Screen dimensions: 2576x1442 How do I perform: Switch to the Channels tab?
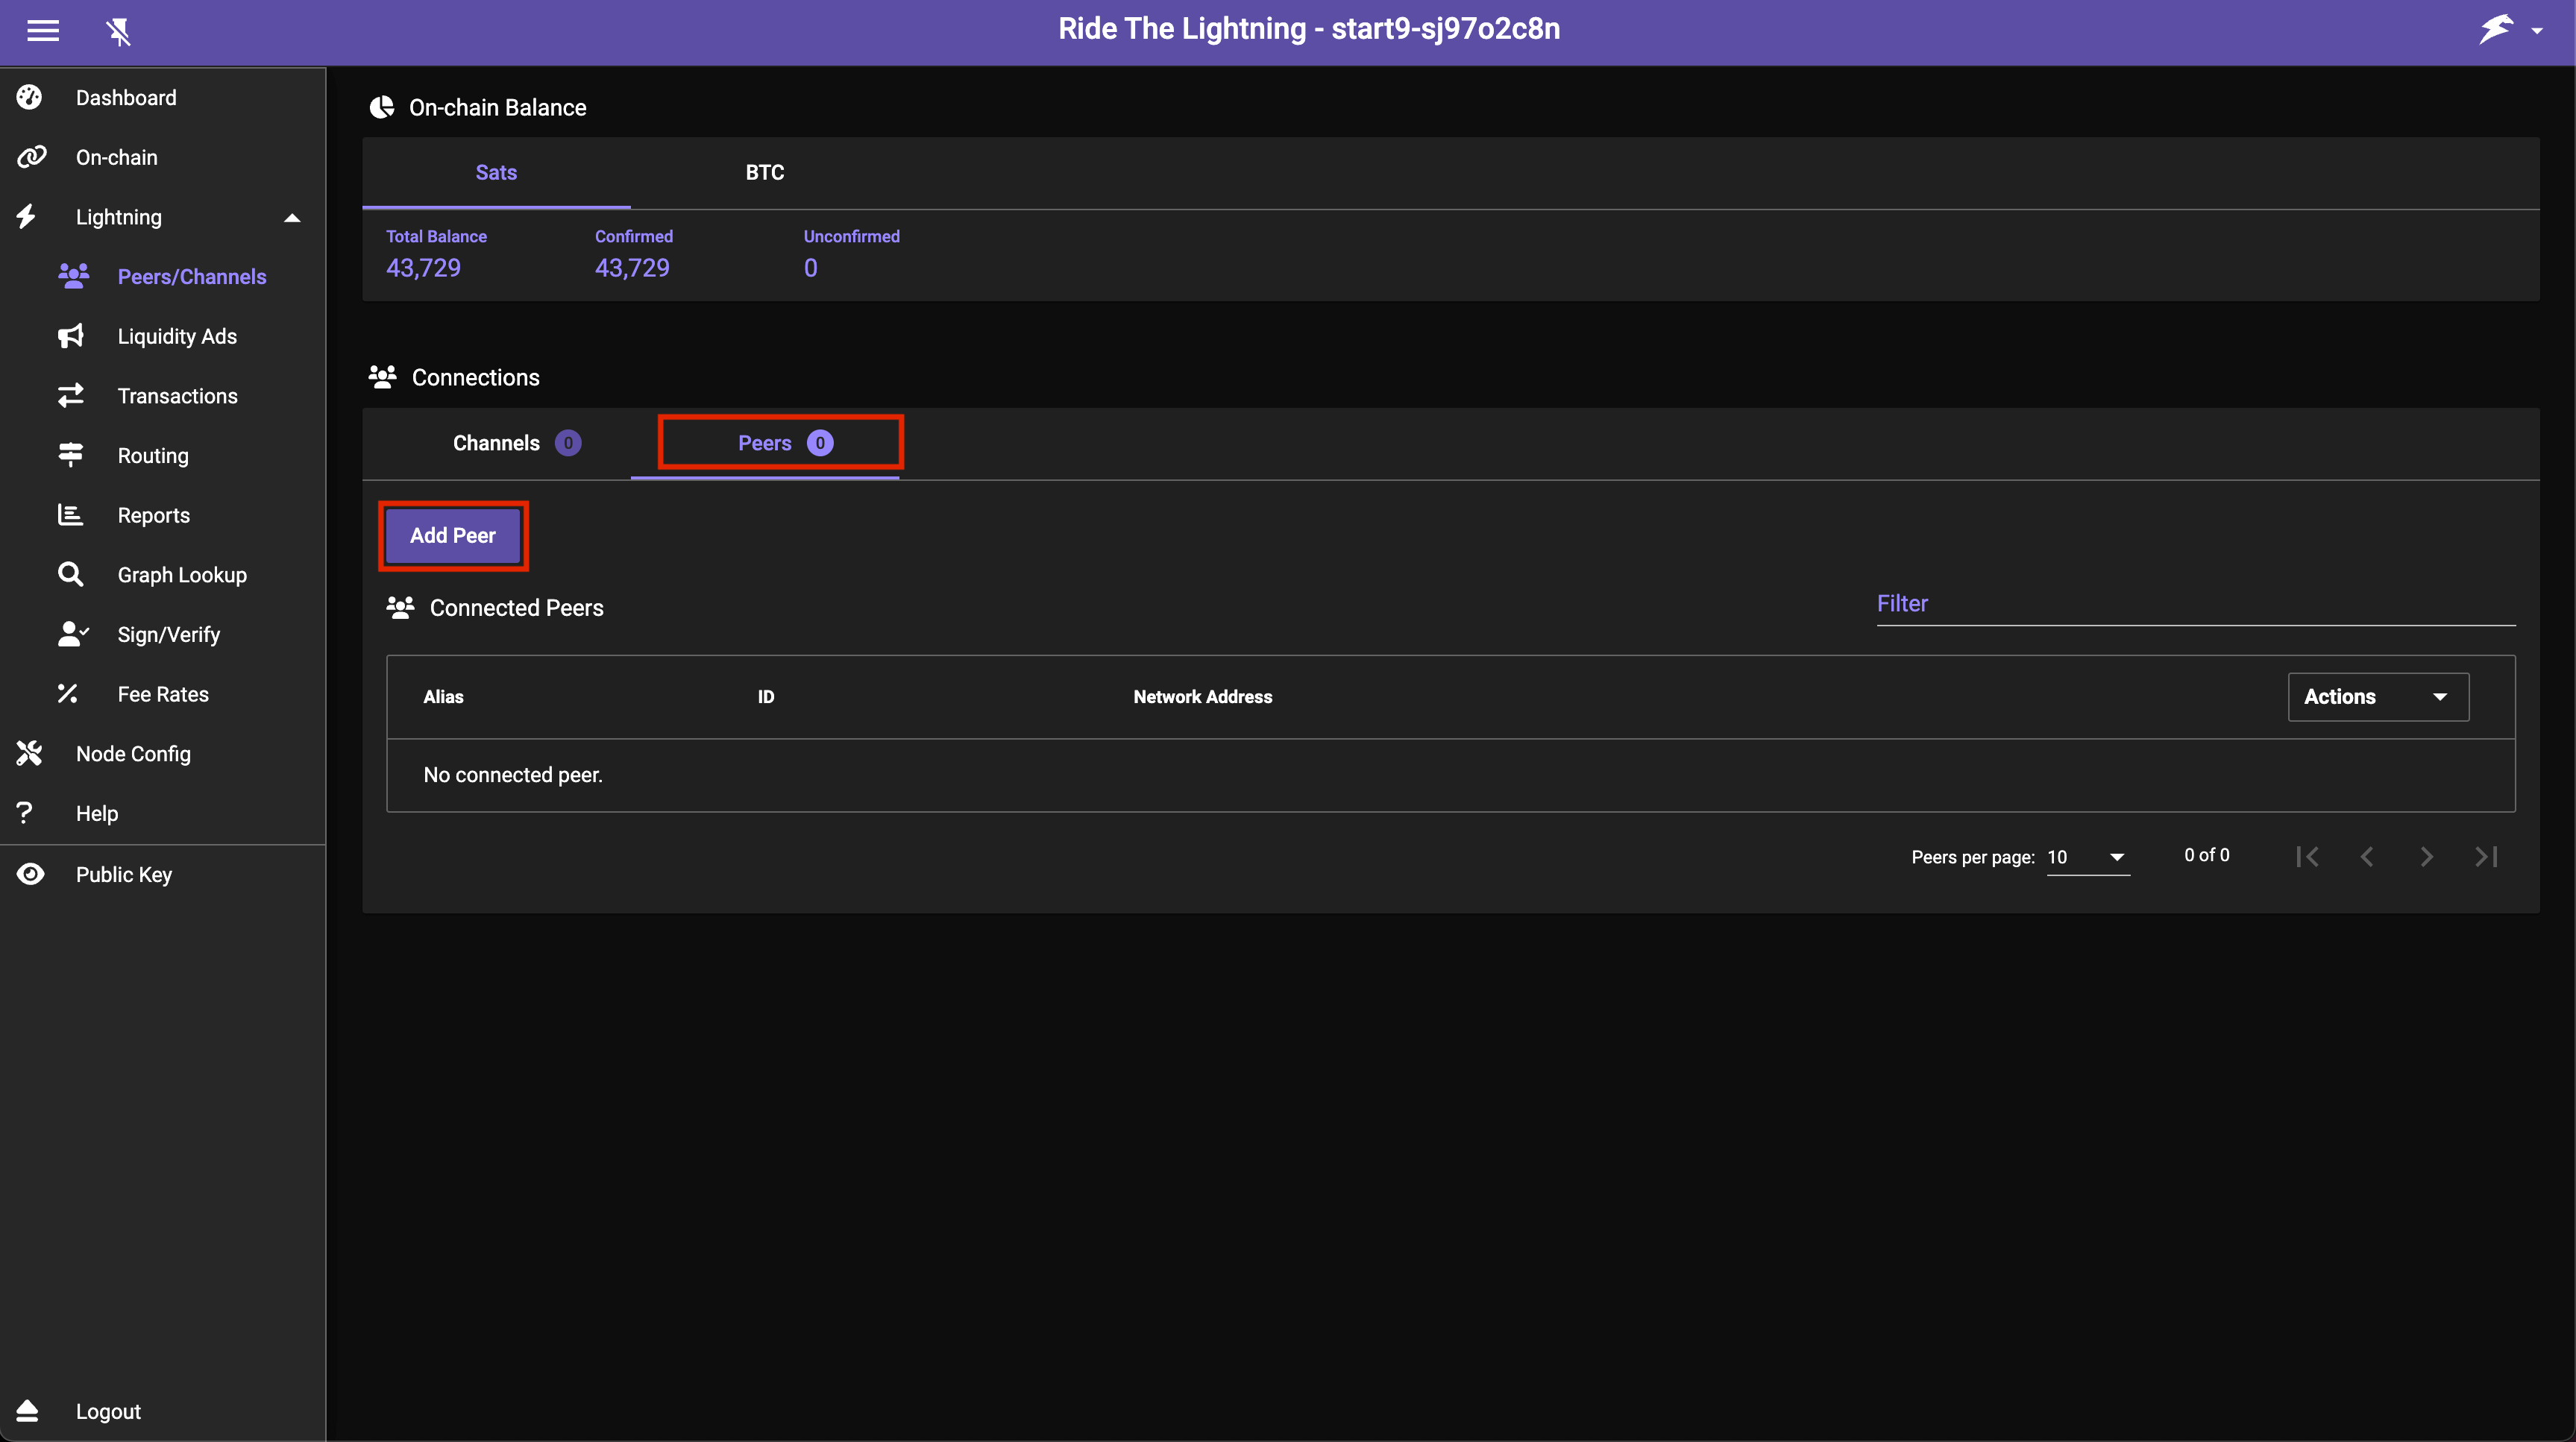coord(515,443)
